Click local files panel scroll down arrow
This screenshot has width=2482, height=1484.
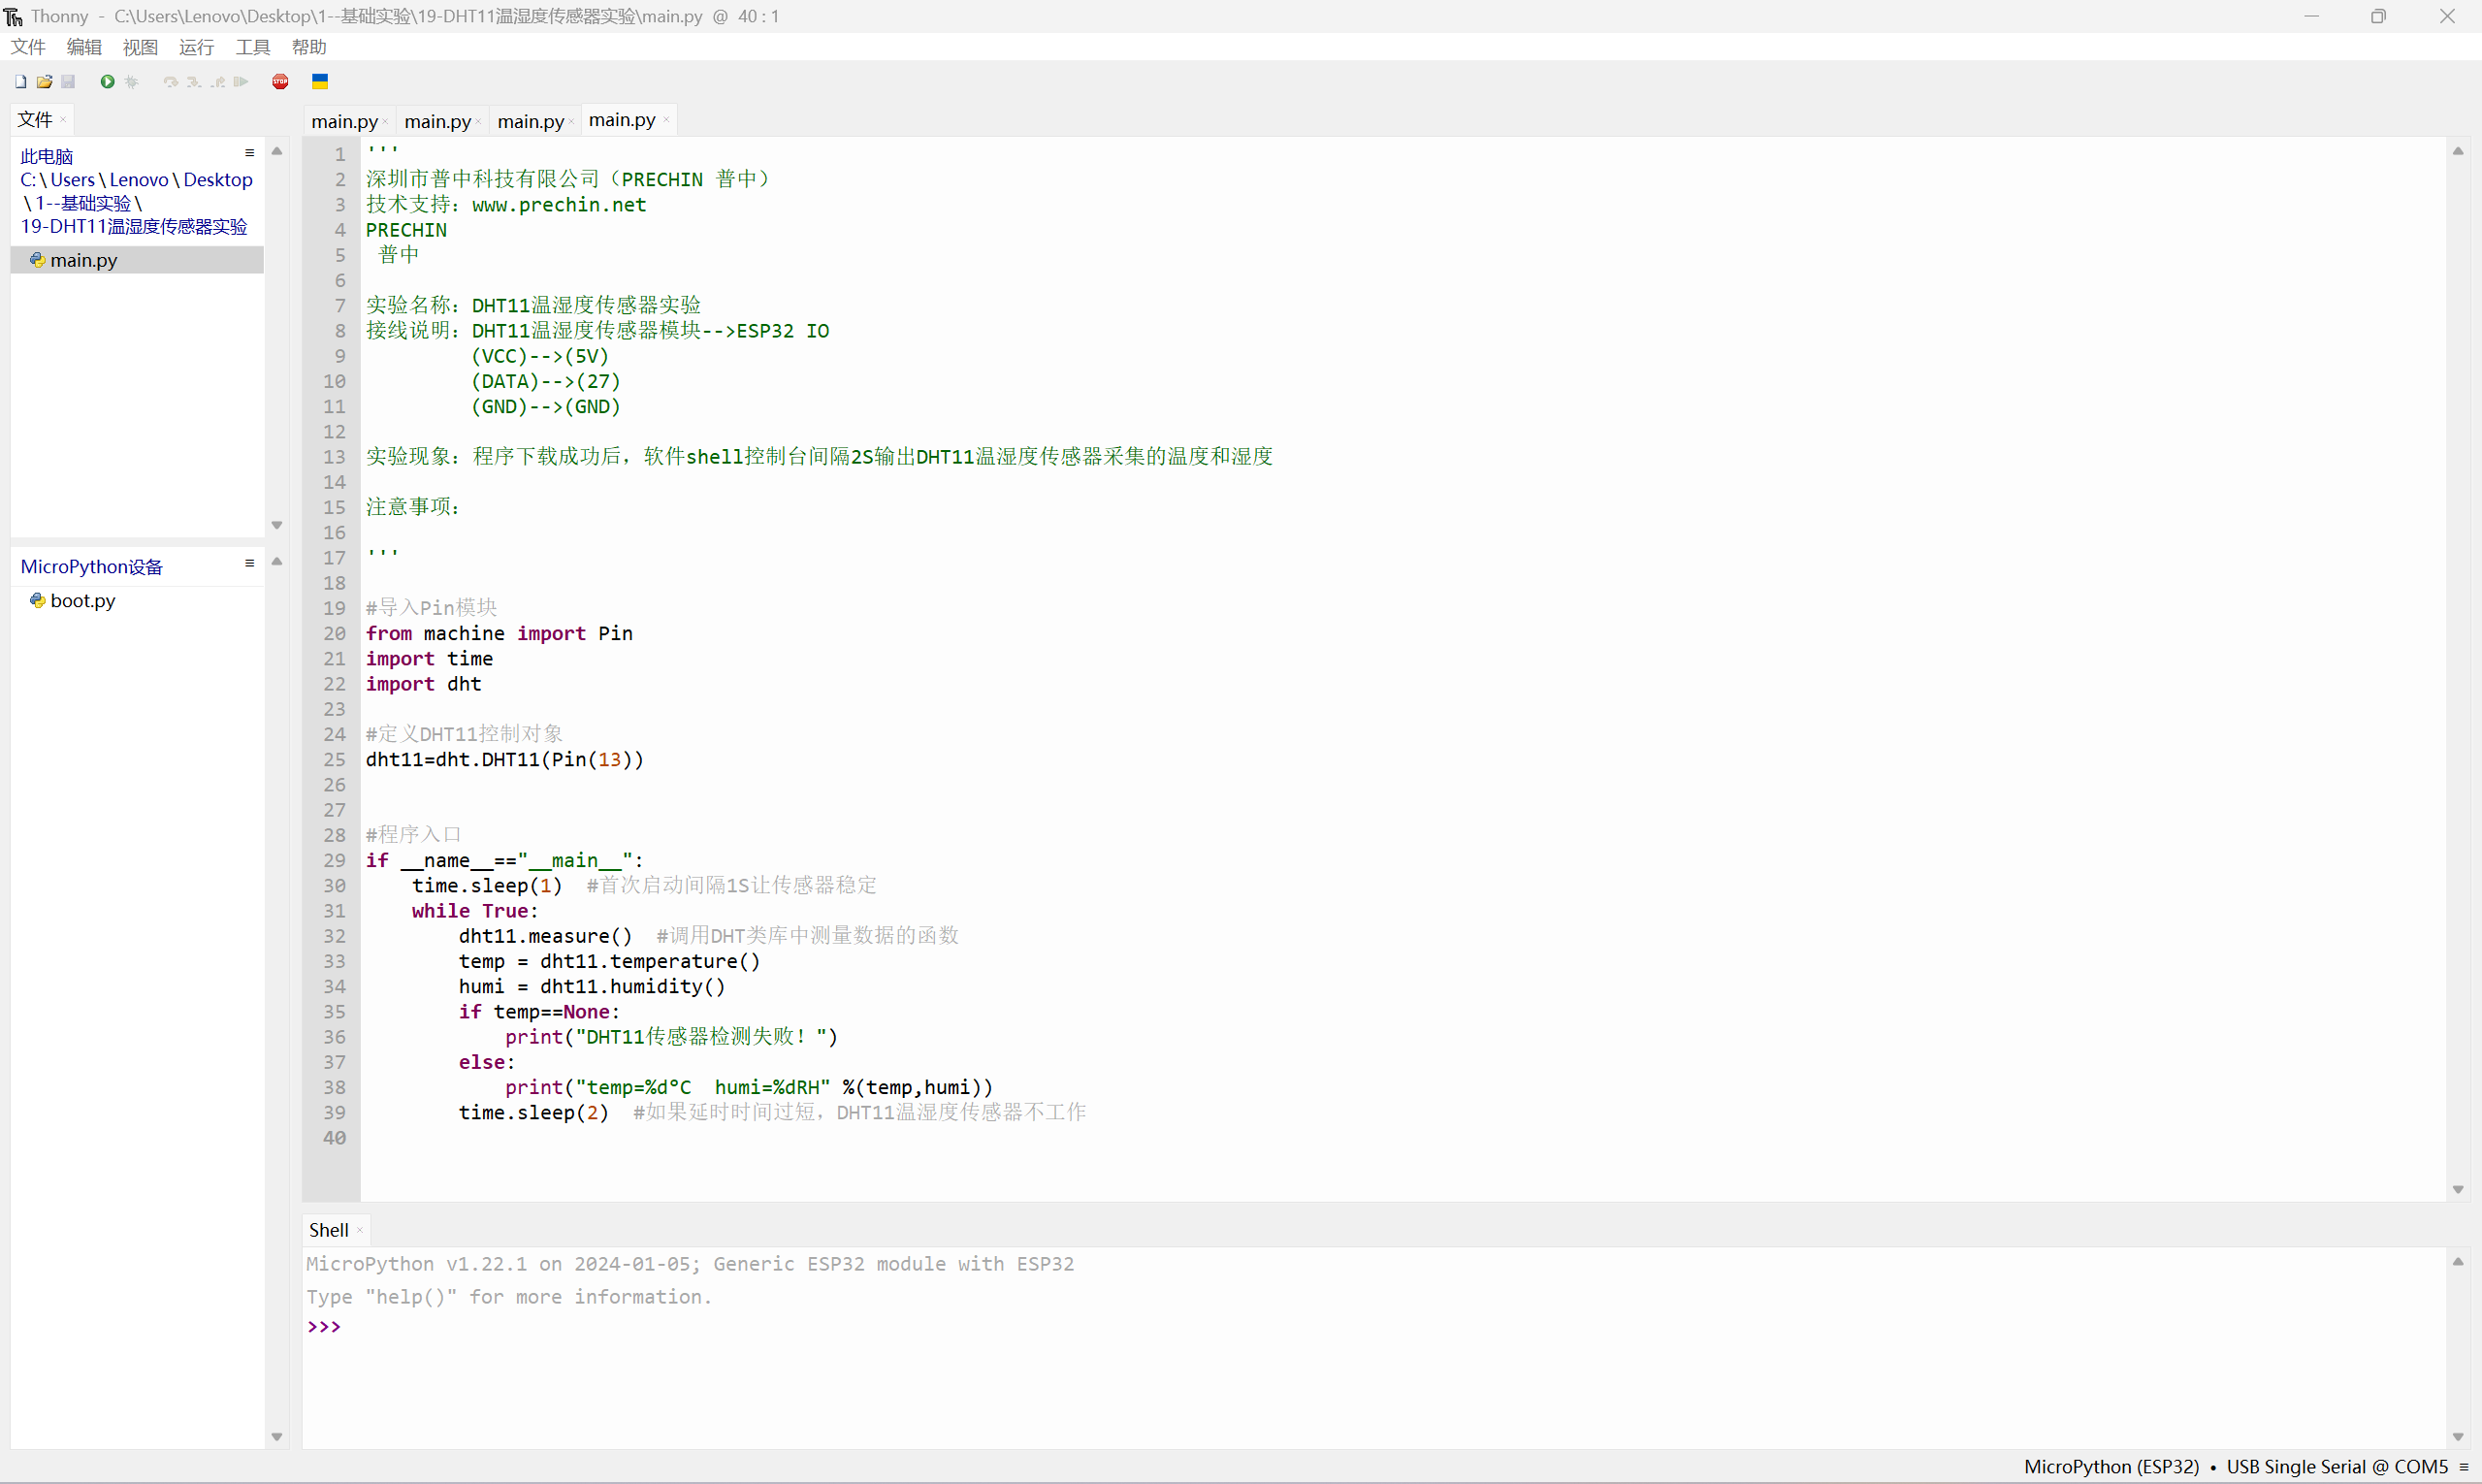[277, 525]
